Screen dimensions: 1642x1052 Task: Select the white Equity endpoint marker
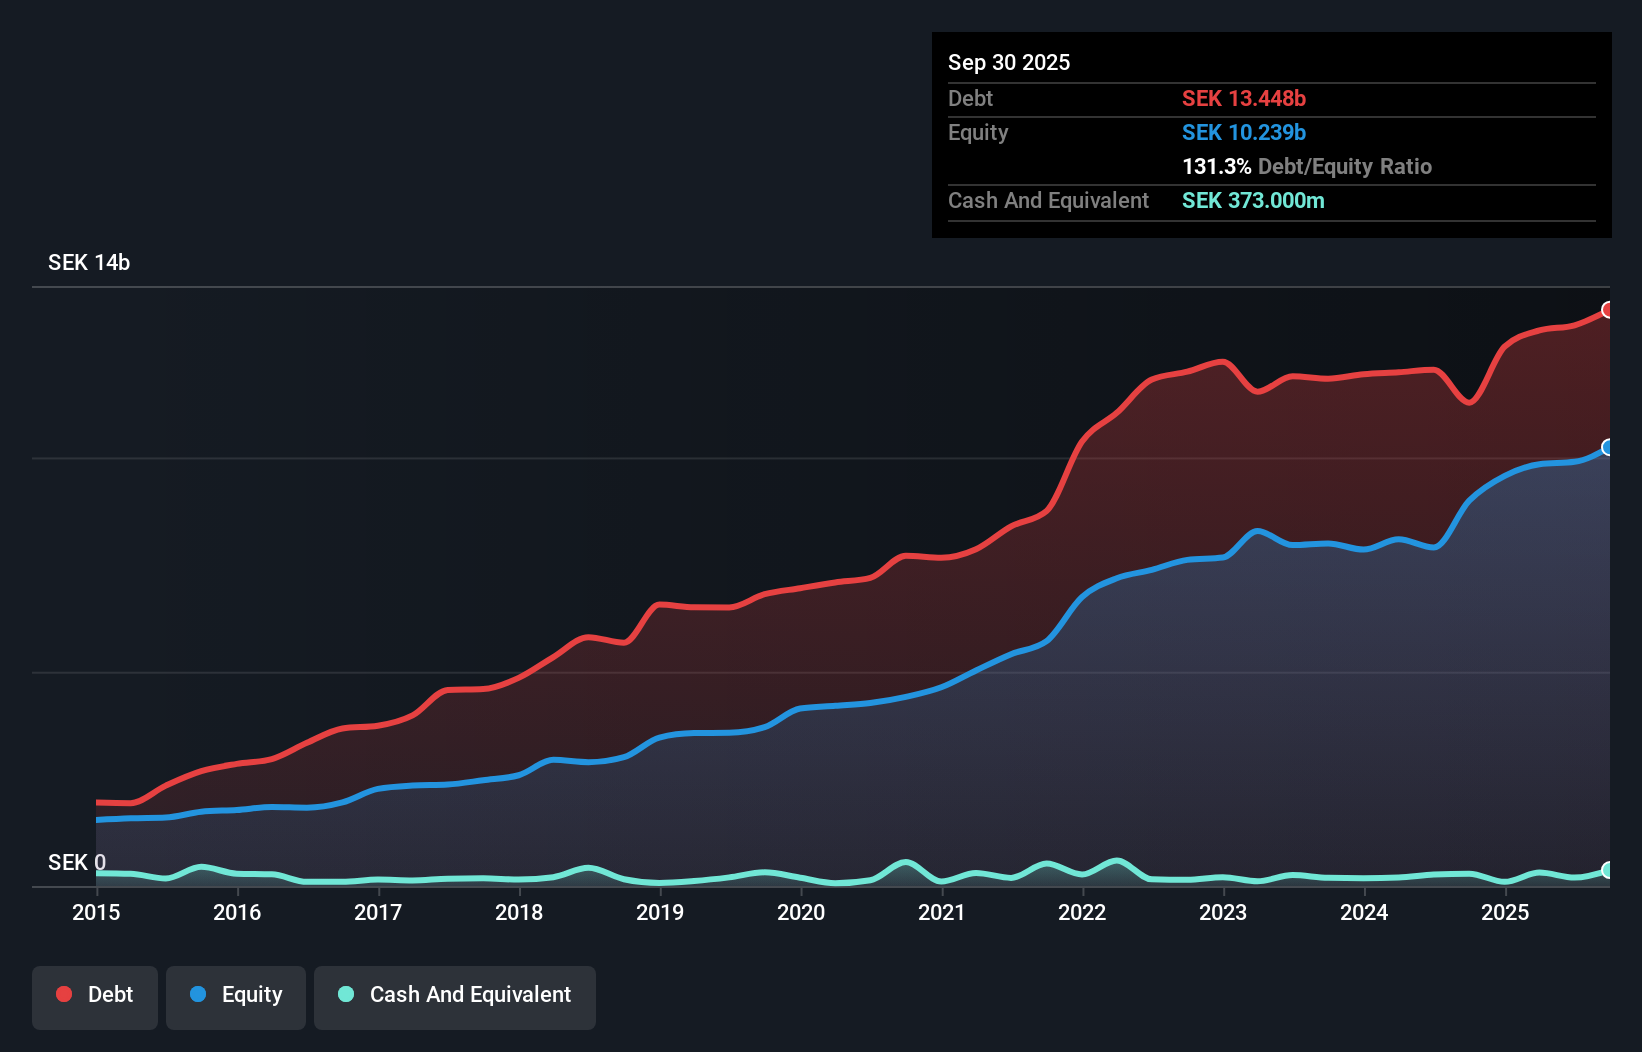tap(1607, 449)
